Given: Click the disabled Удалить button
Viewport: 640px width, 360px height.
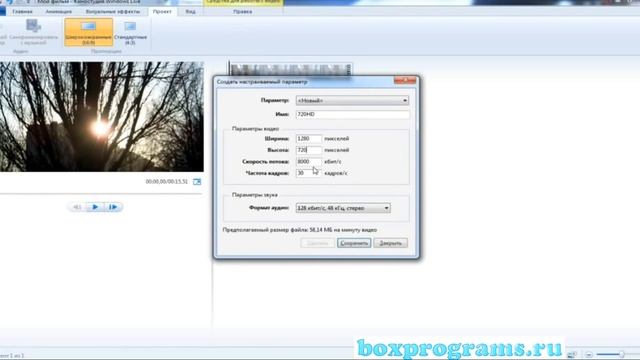Looking at the screenshot, I should (x=318, y=243).
